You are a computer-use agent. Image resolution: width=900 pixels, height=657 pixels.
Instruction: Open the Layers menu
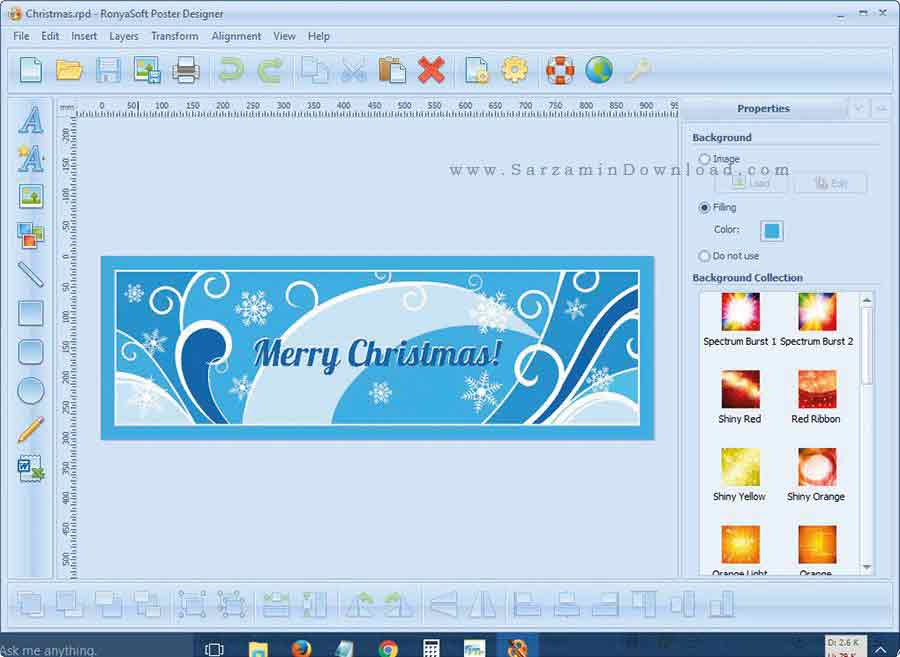point(124,36)
